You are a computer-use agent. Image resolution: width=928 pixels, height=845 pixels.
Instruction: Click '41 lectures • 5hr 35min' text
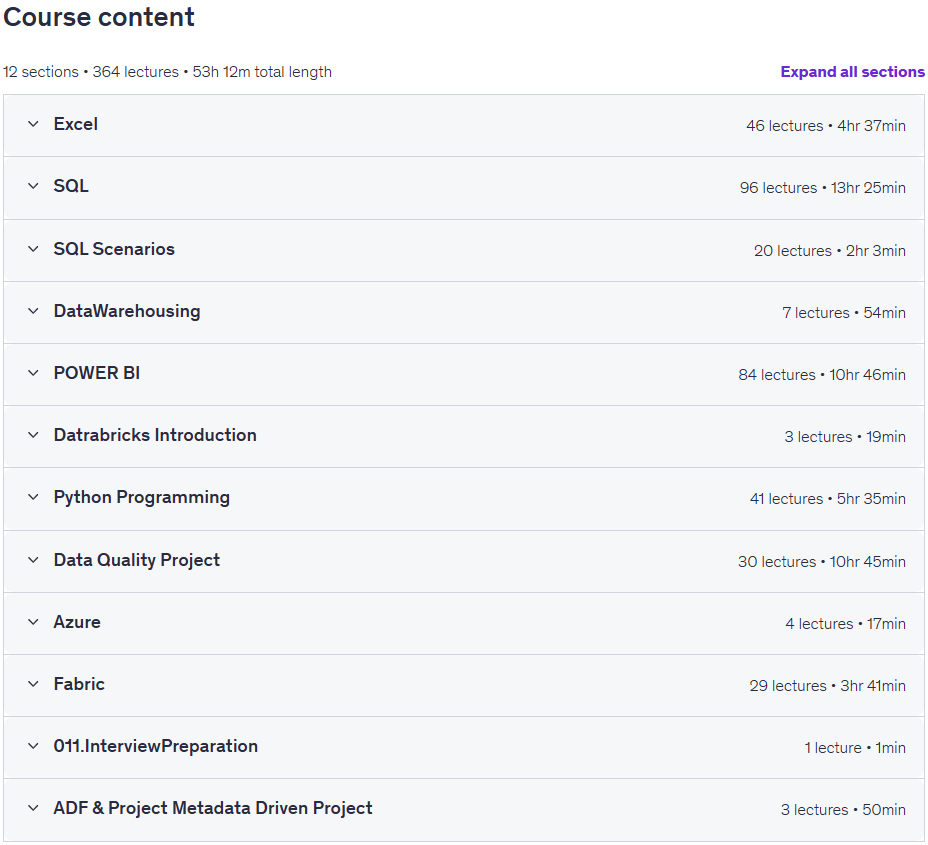[x=827, y=499]
